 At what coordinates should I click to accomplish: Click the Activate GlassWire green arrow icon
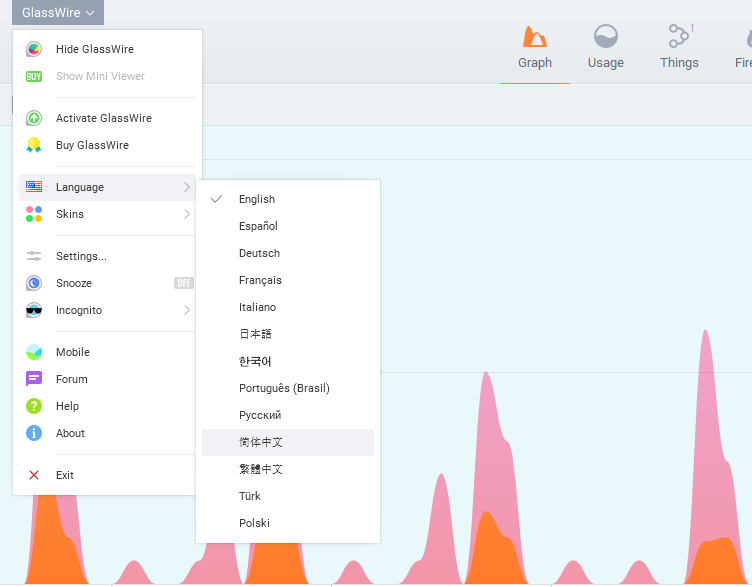point(34,118)
